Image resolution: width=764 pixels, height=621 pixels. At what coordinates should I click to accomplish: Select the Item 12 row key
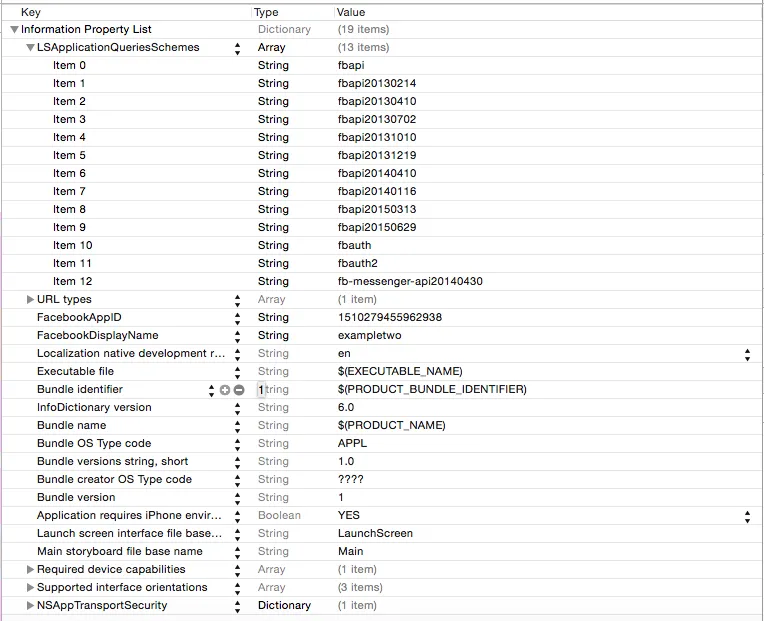tap(73, 282)
